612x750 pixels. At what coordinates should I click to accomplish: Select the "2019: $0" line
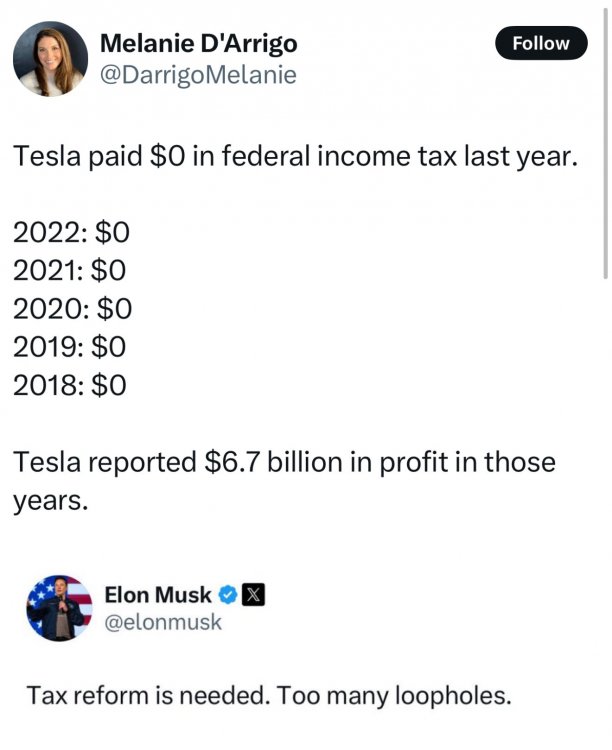(70, 346)
